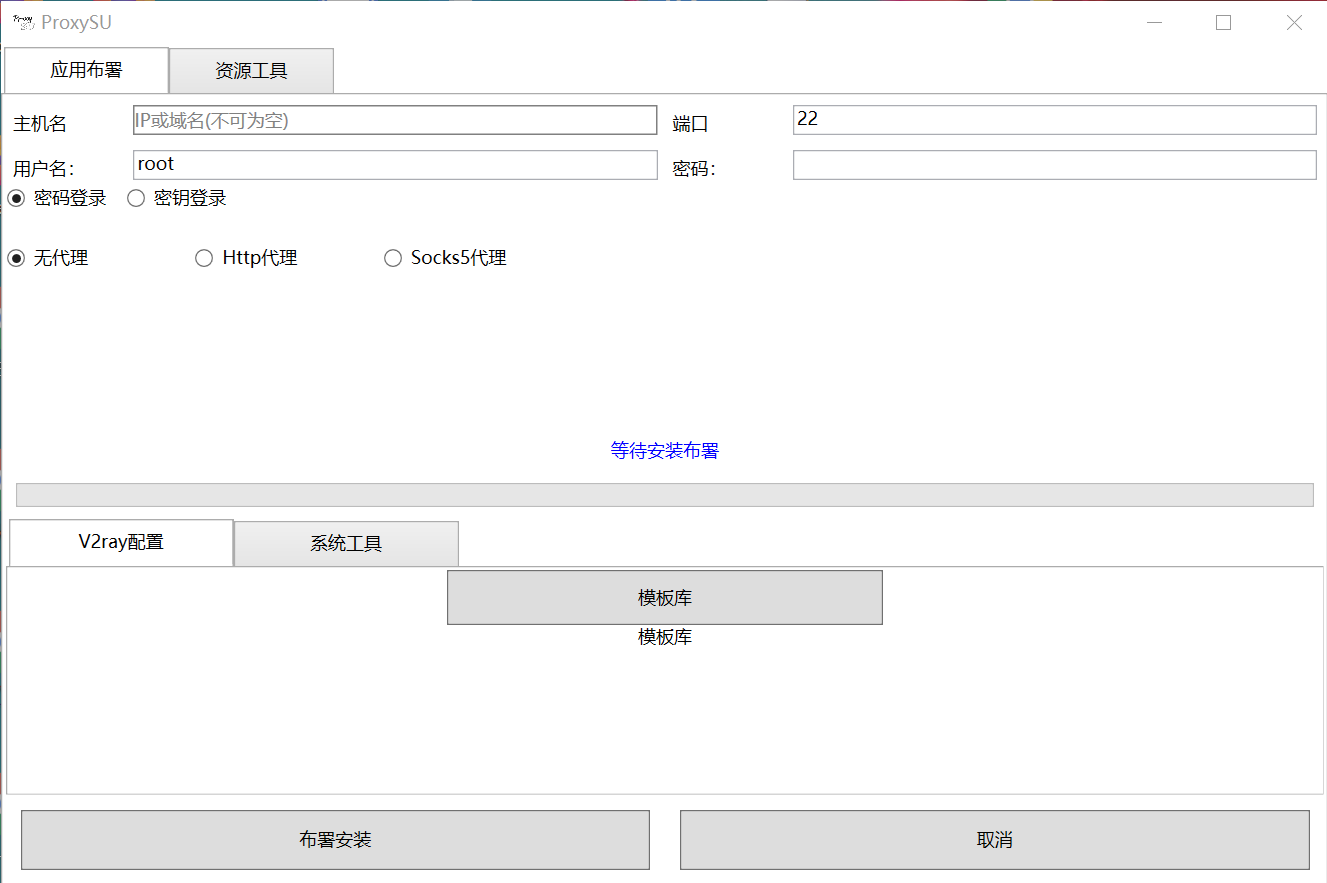
Task: Click the ProxySU app icon in title bar
Action: pyautogui.click(x=23, y=22)
